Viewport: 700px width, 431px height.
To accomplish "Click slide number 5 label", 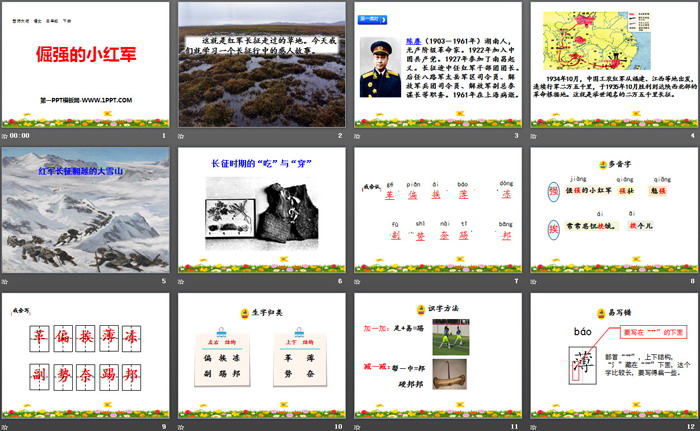I will coord(164,281).
